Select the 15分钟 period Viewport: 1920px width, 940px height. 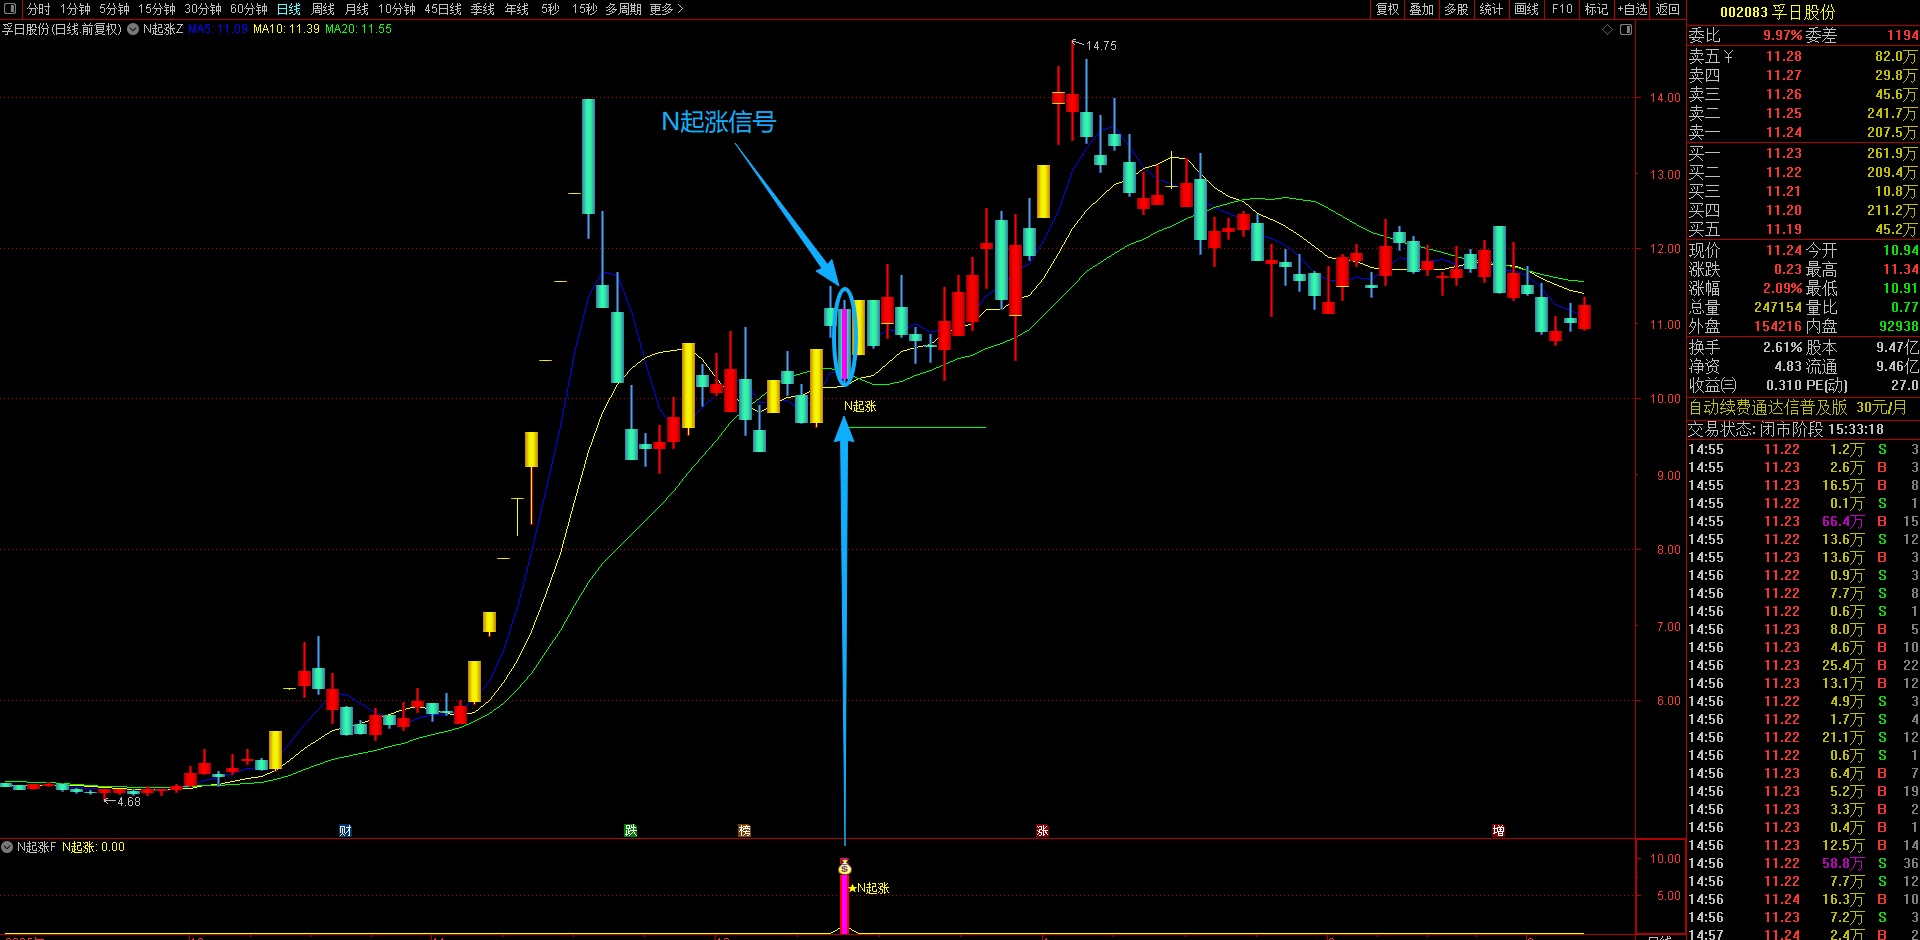point(157,9)
